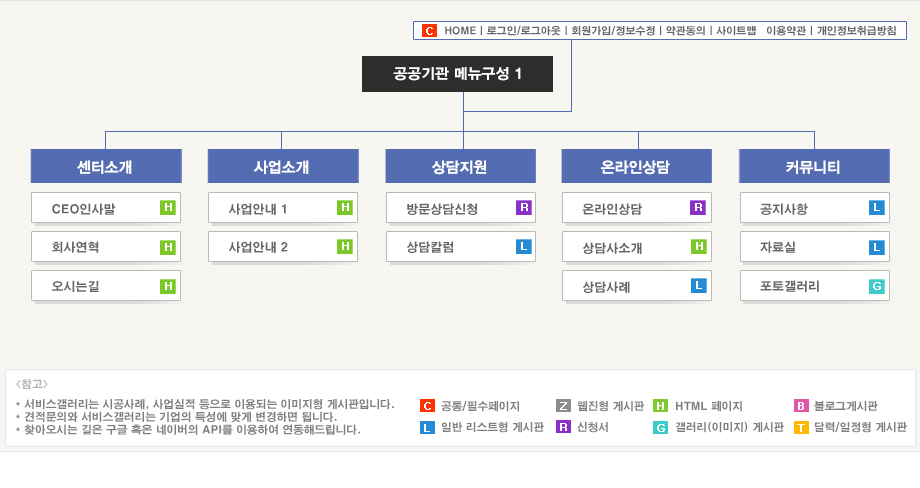Viewport: 920px width, 488px height.
Task: Click the blue L icon on 상담칼럼
Action: (x=524, y=246)
